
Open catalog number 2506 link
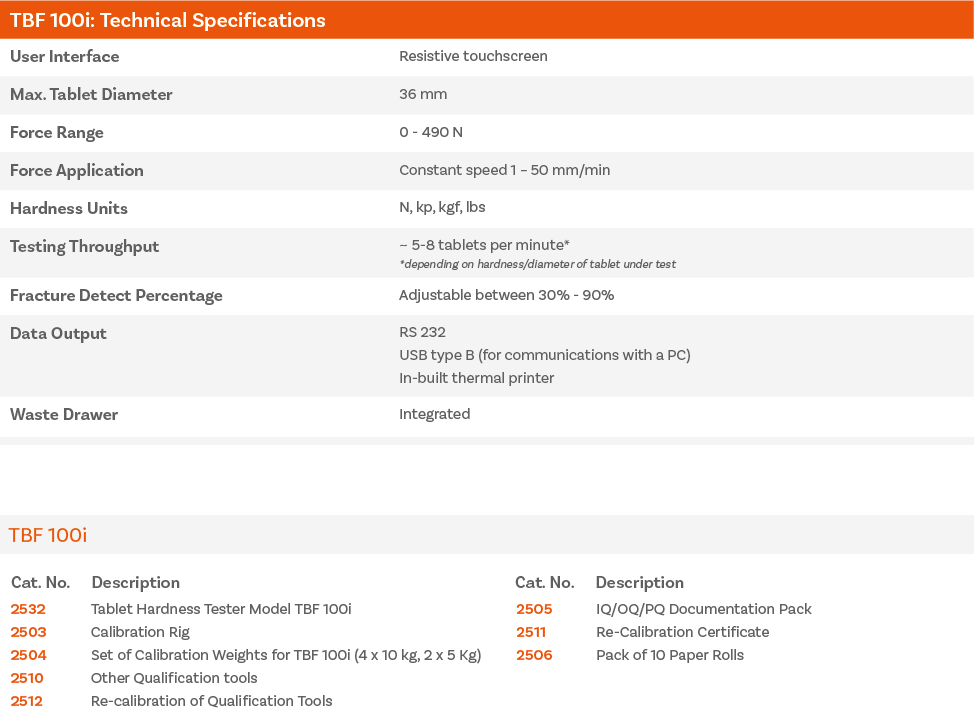[531, 655]
